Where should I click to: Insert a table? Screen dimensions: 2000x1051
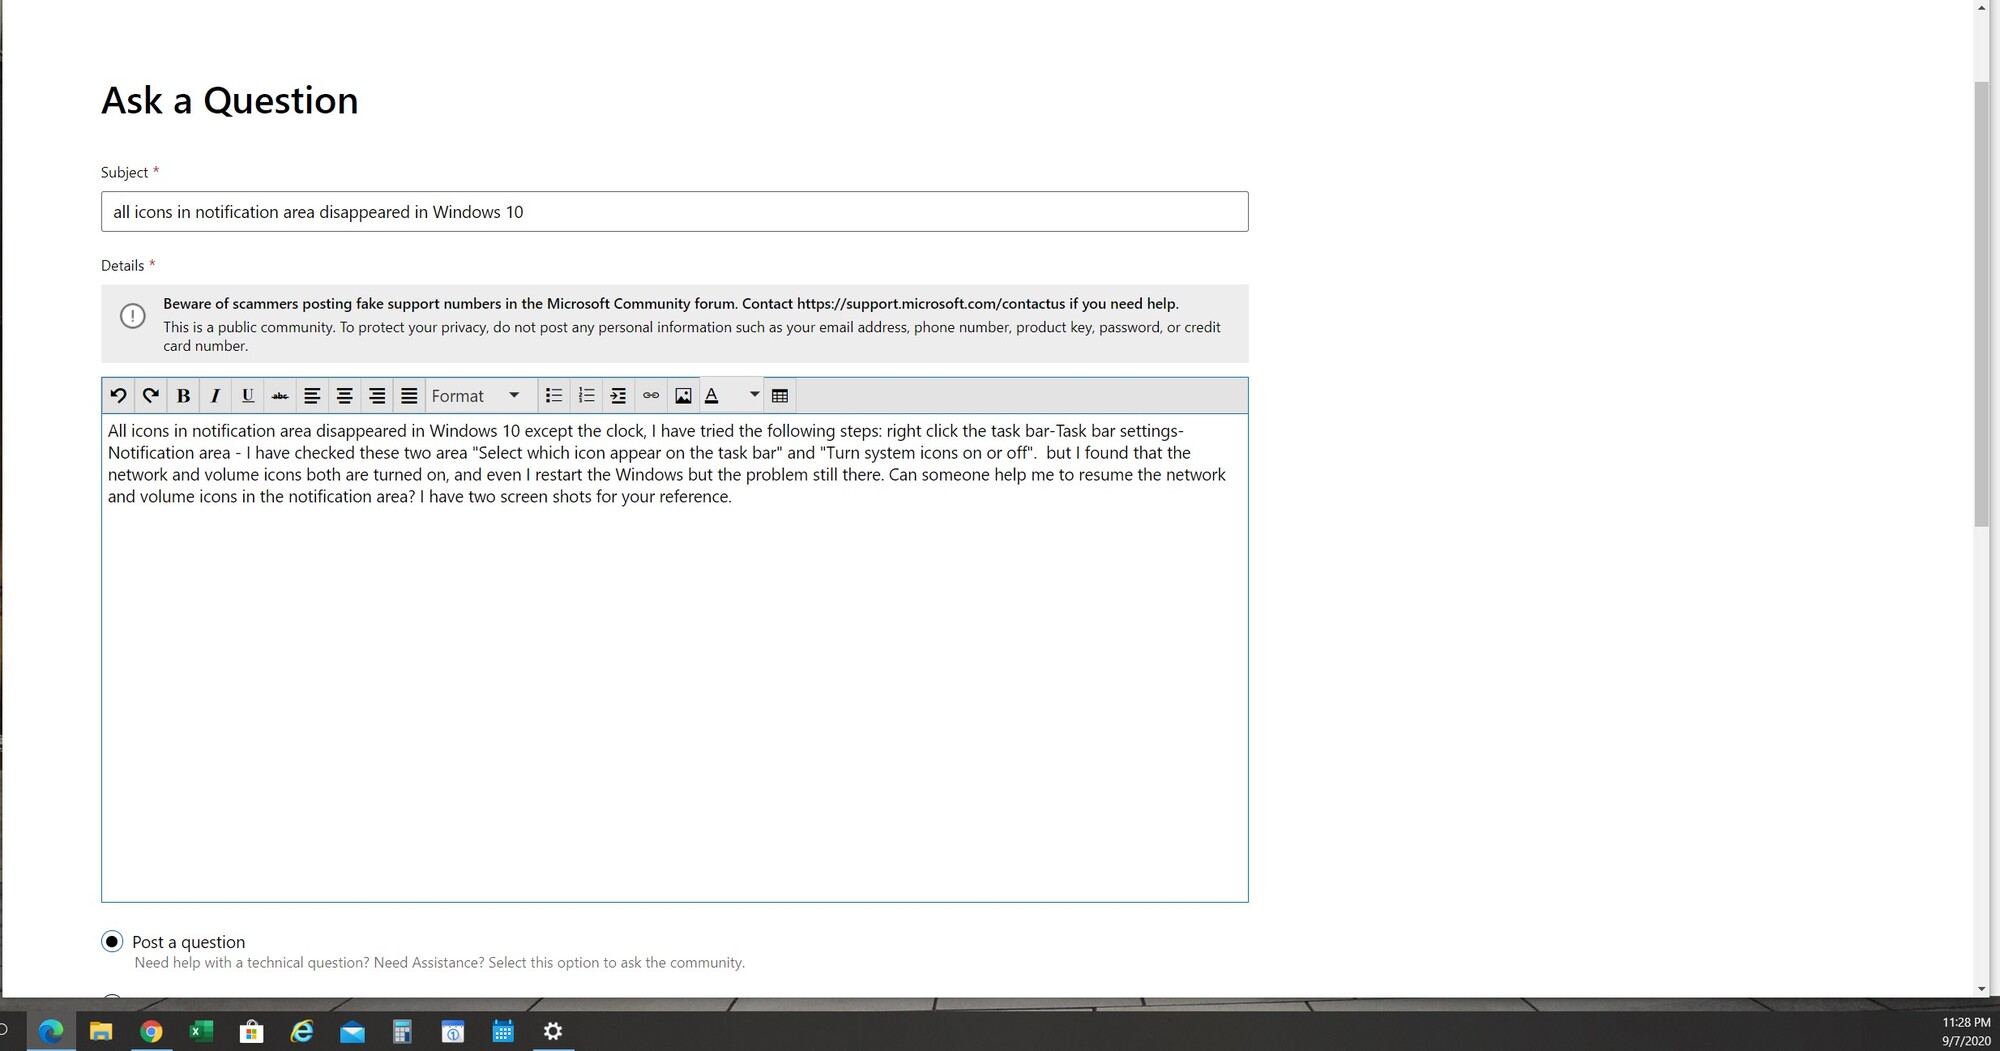(780, 396)
